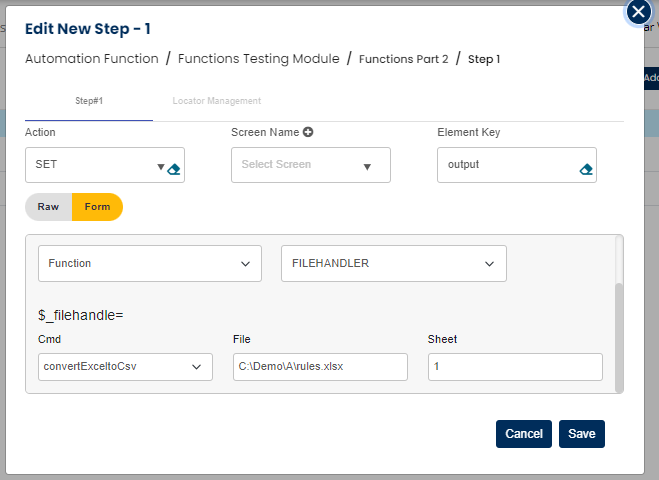Open the Locator Management tab
Viewport: 659px width, 480px height.
pos(216,101)
